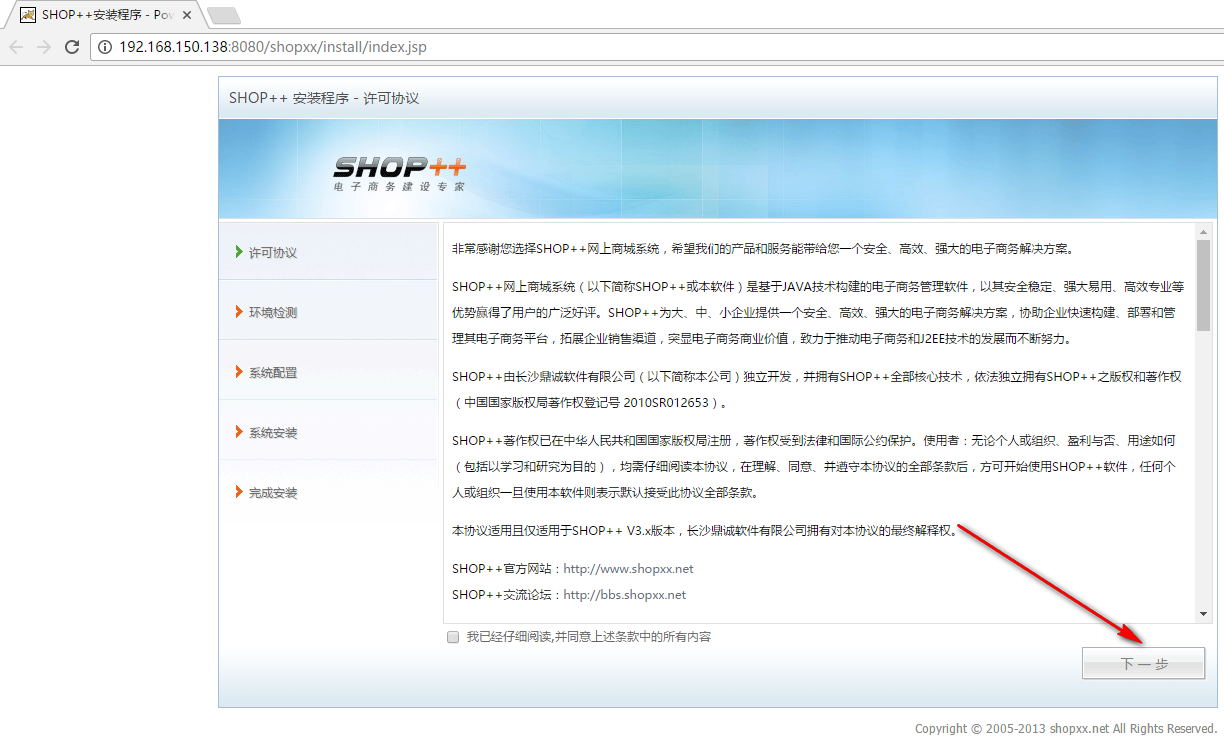Click the Copyright © 2005-2013 footer text
The height and width of the screenshot is (739, 1224).
click(x=1066, y=728)
